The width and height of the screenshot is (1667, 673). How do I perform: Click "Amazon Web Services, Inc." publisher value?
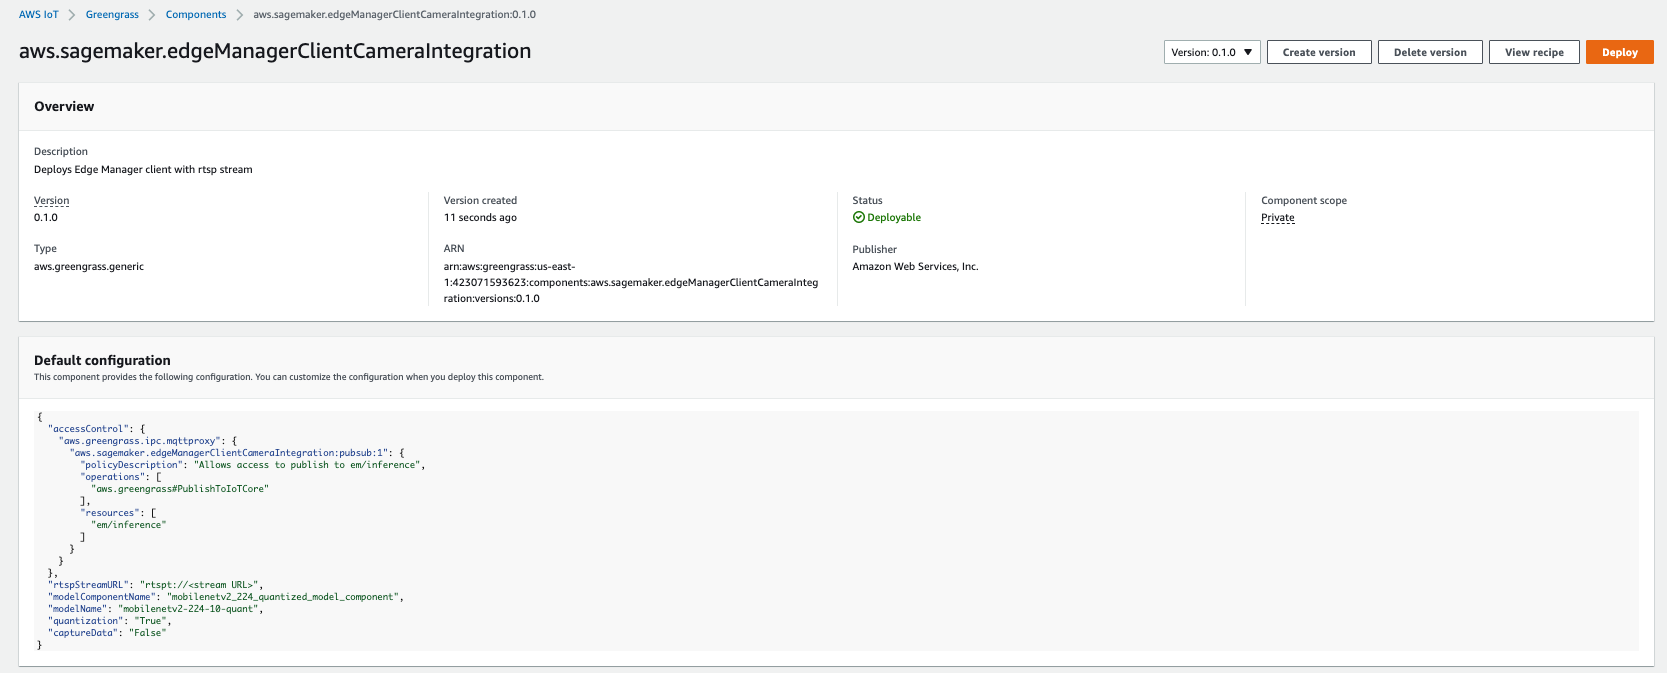915,267
